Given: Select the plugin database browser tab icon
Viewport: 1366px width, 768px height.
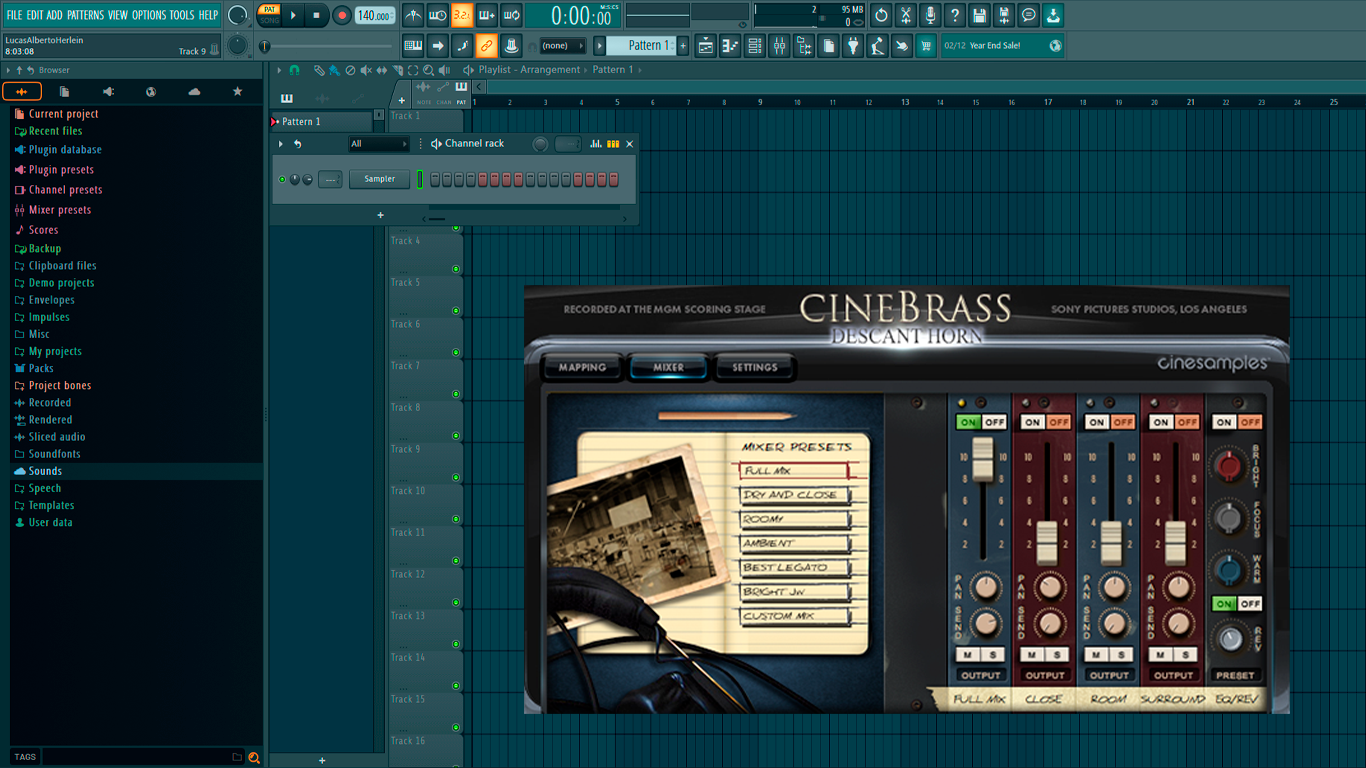Looking at the screenshot, I should pyautogui.click(x=108, y=92).
